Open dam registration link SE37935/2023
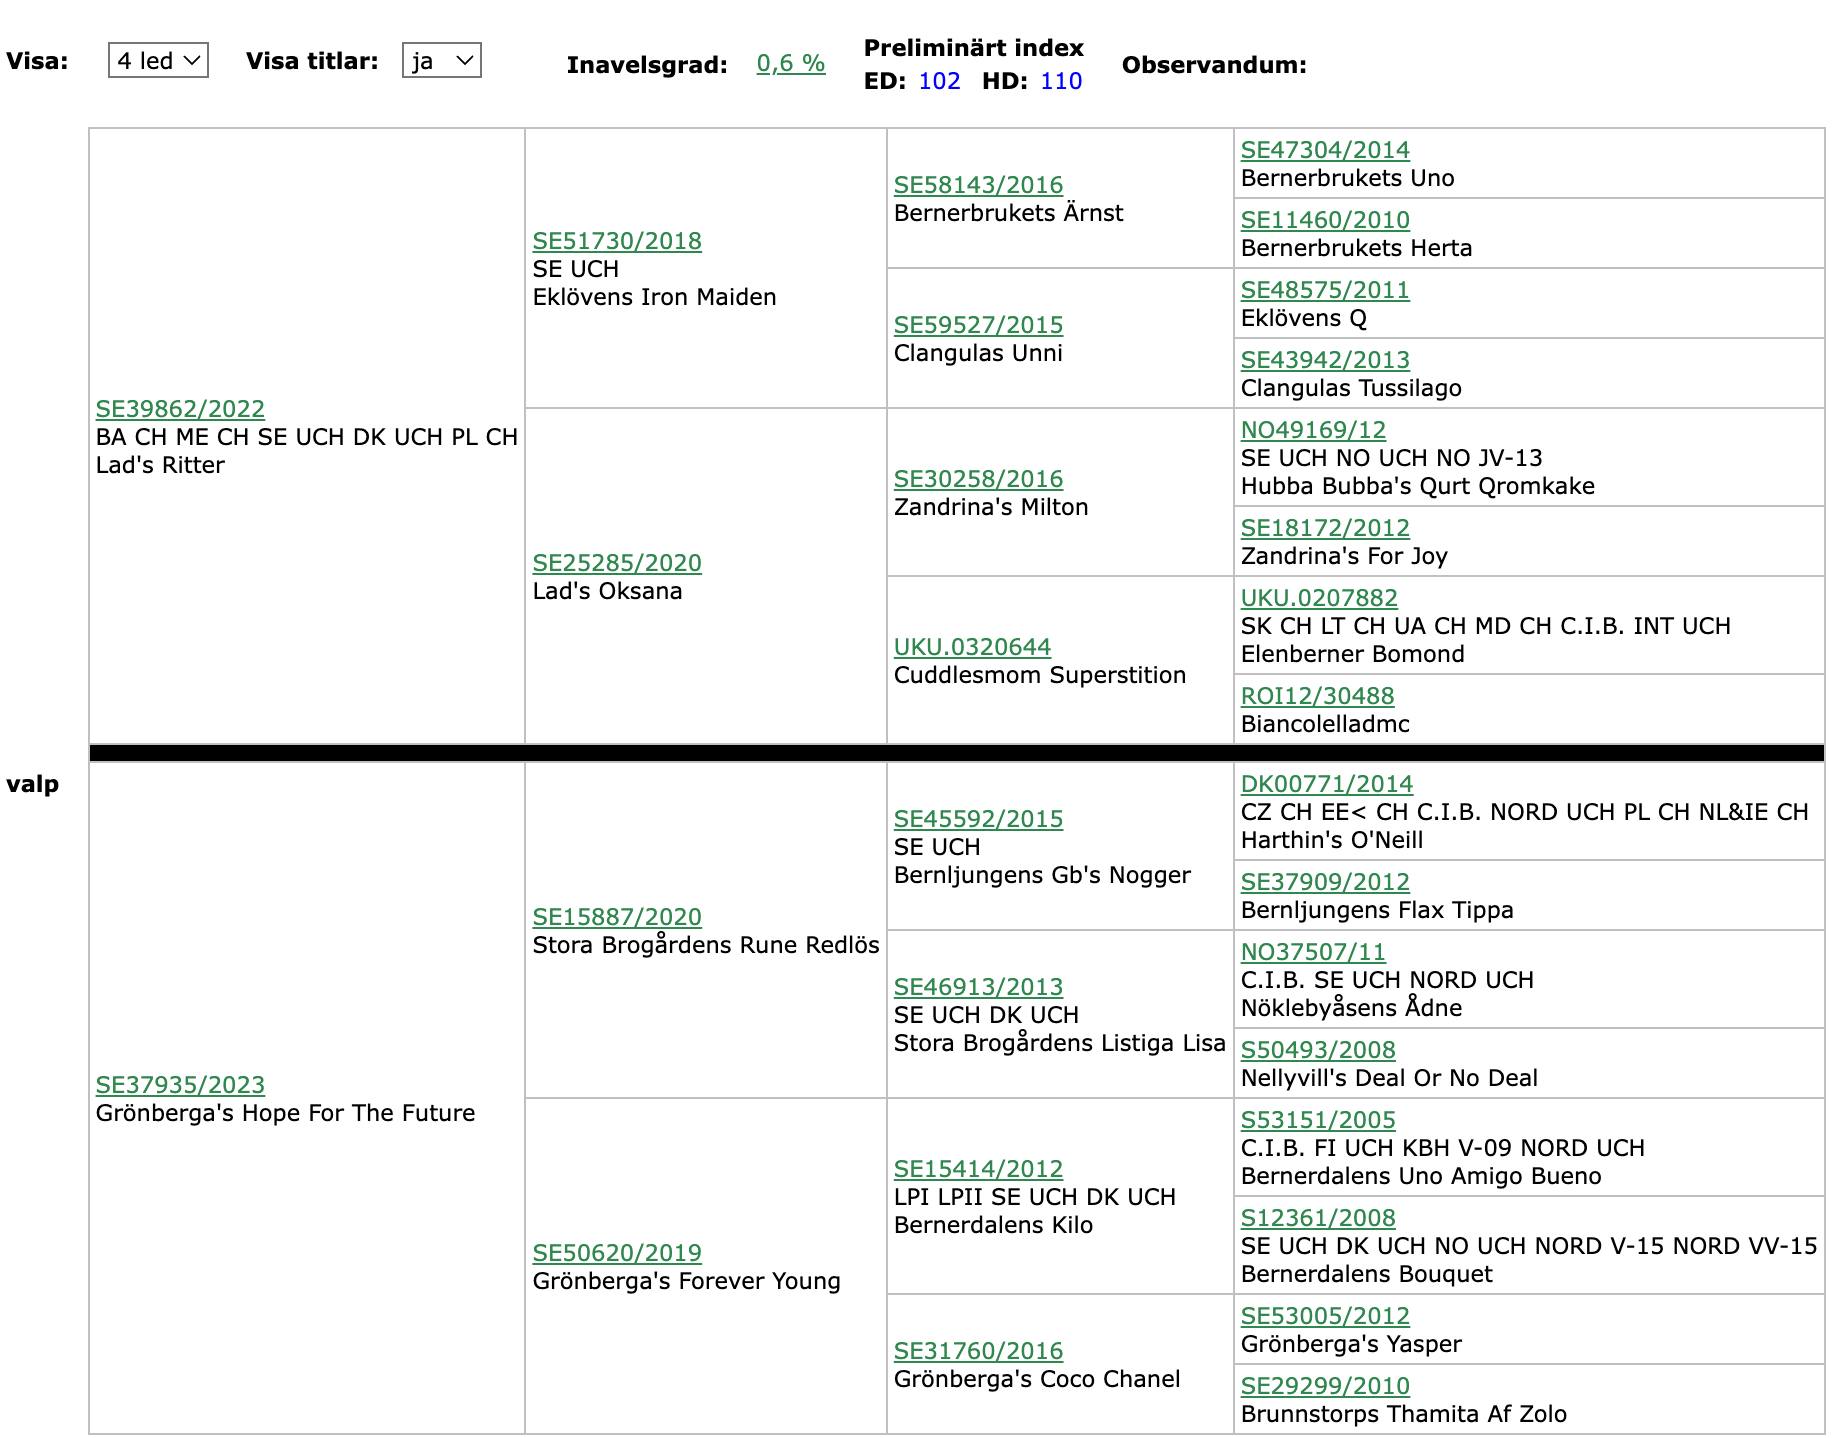 180,1085
